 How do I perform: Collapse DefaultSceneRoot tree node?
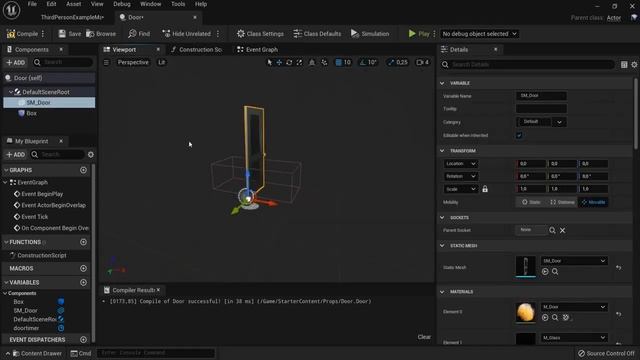[11, 92]
